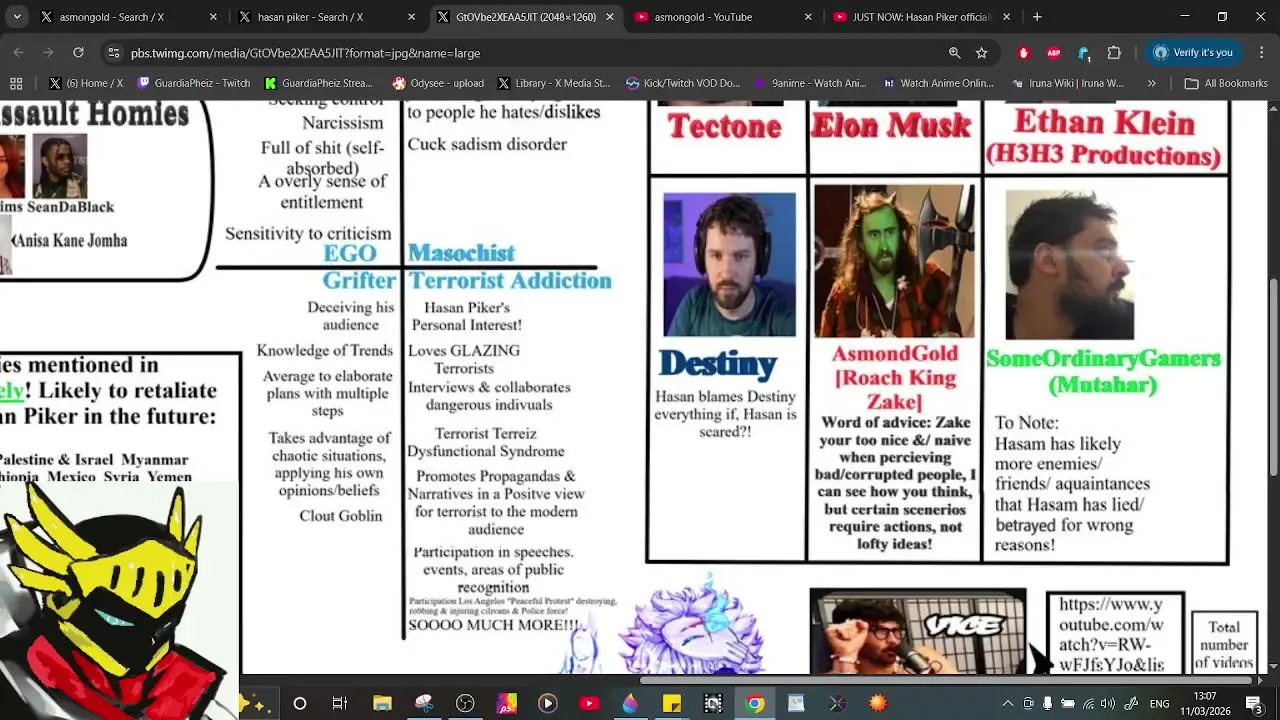
Task: Click the 'Terrorist Addiction' blue heading
Action: (x=510, y=280)
